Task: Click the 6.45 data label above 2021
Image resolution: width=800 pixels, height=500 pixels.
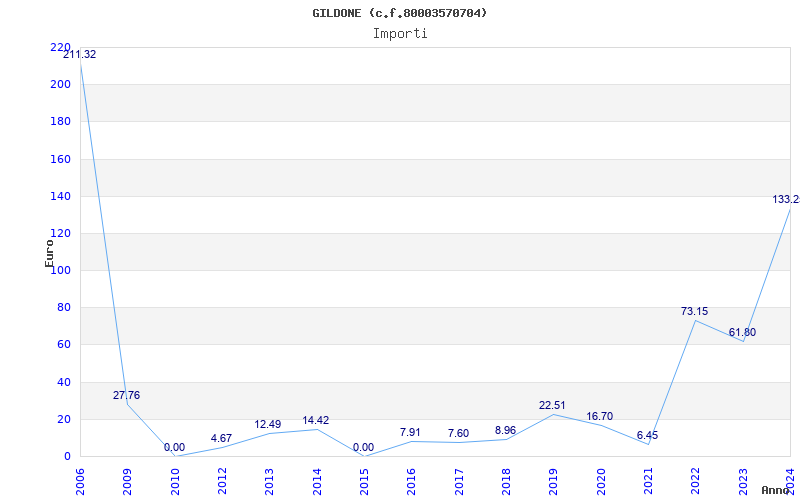Action: click(x=647, y=436)
